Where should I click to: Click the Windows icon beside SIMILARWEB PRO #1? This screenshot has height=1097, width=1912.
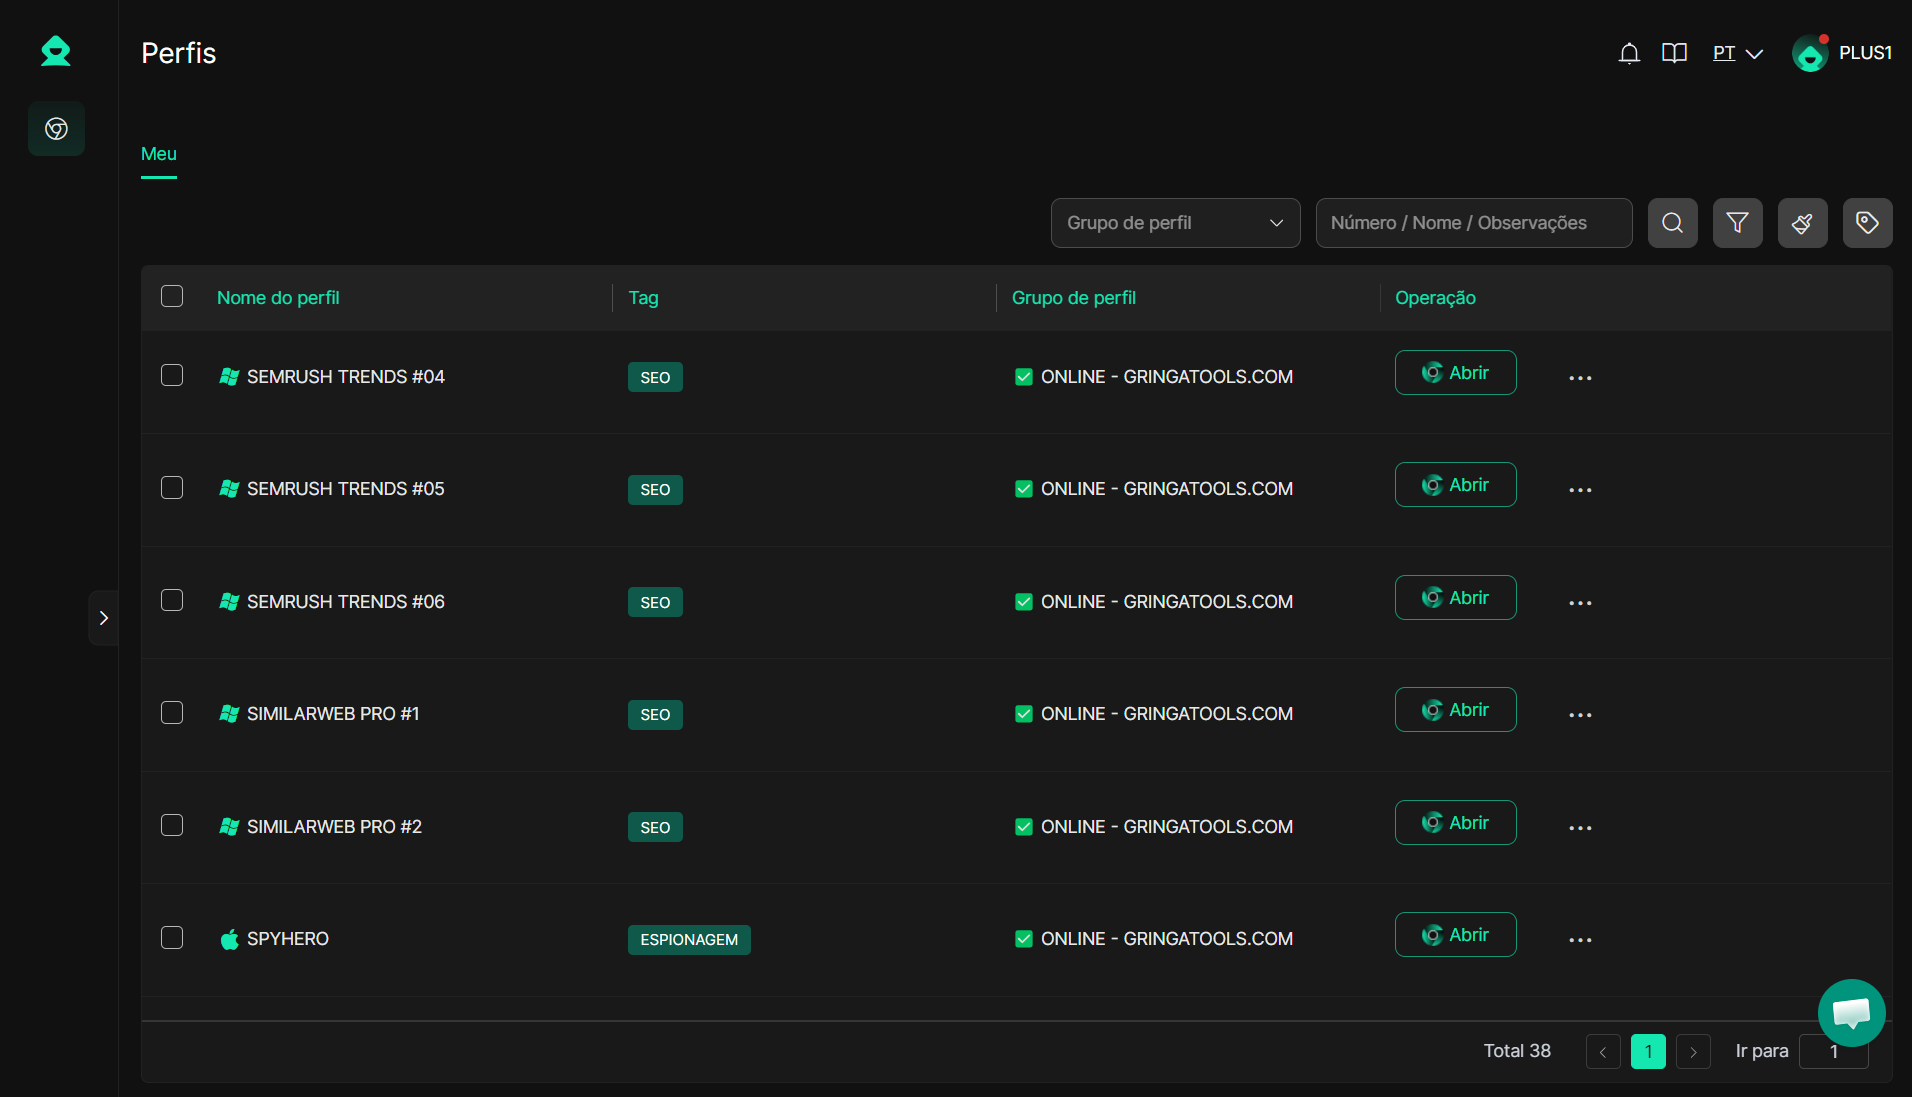229,714
